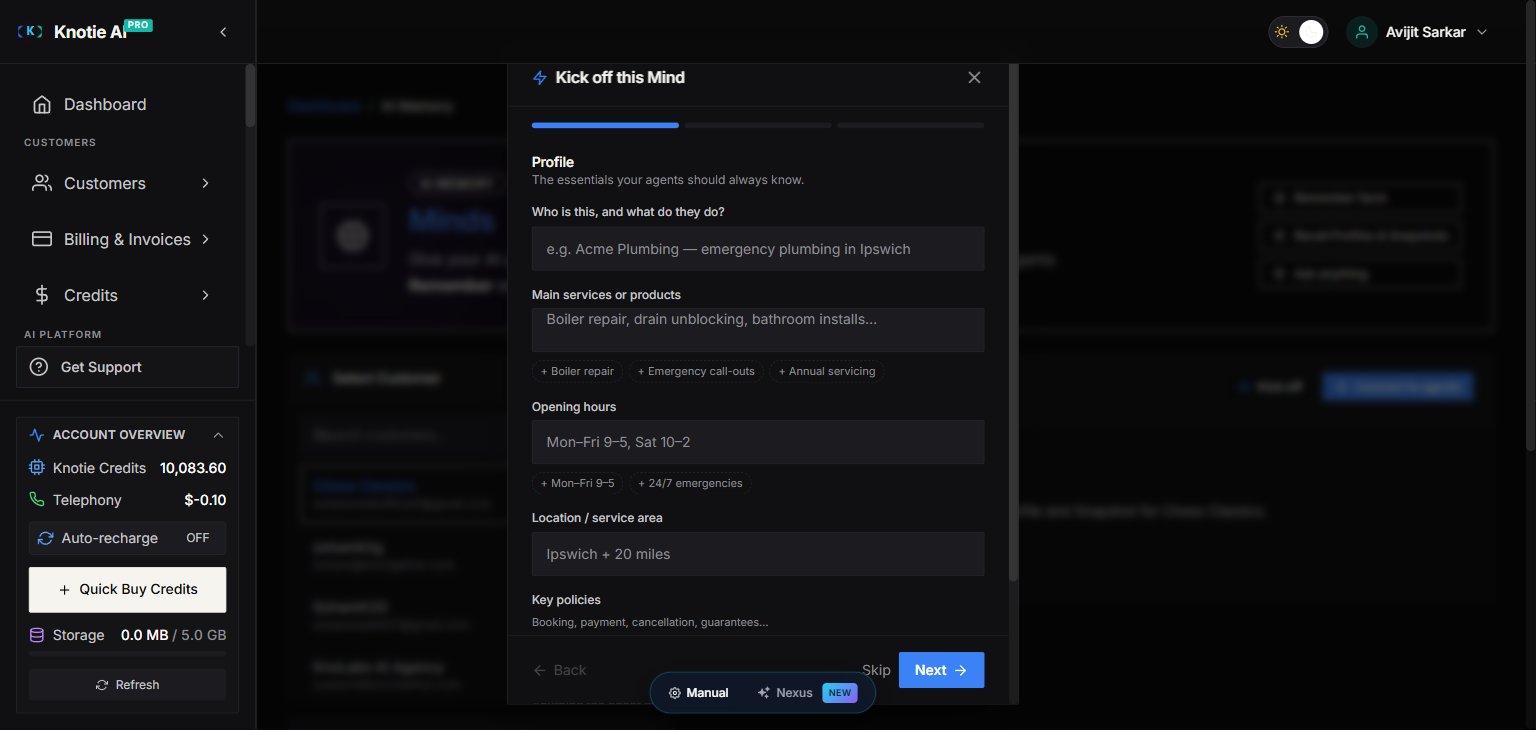This screenshot has width=1536, height=730.
Task: Click the Dashboard home icon
Action: (x=41, y=104)
